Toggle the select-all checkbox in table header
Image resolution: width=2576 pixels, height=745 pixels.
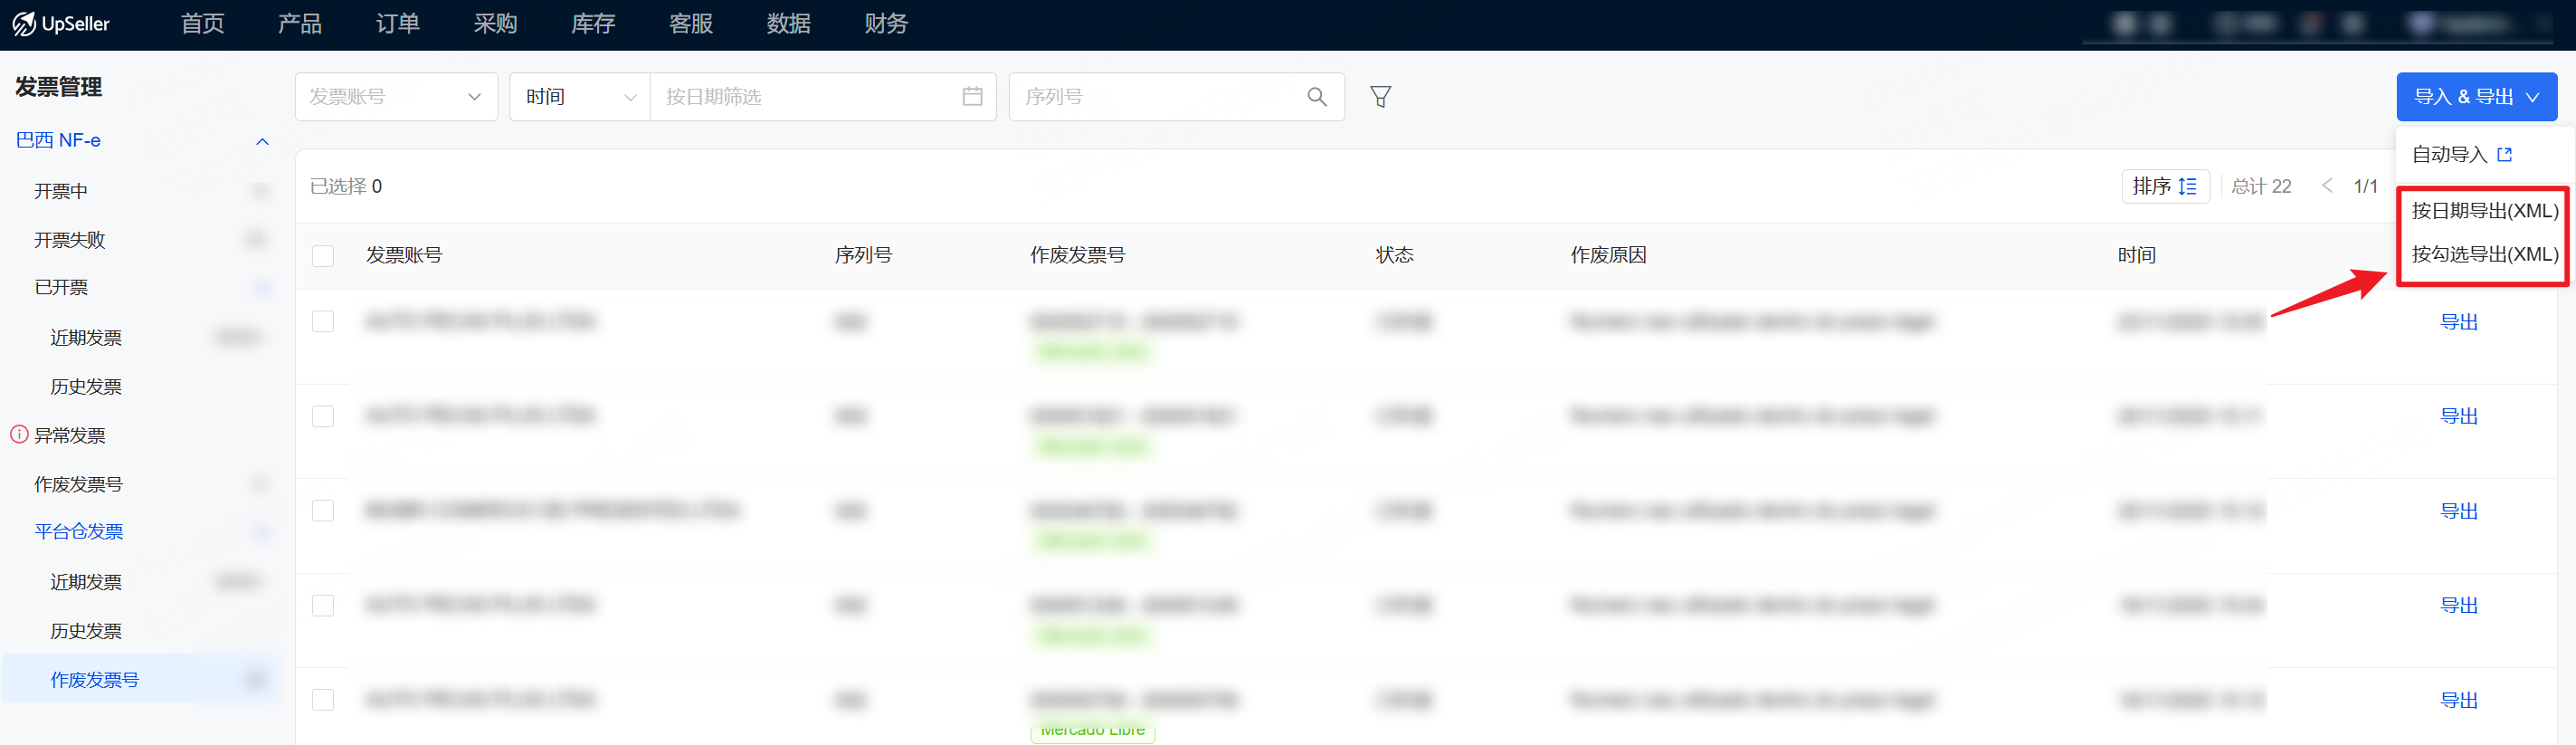[x=323, y=256]
